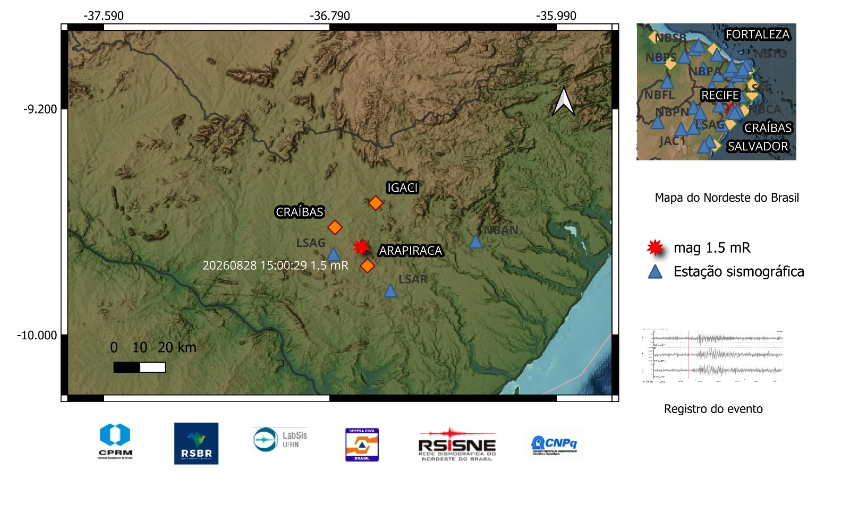Click the event label '20260828 15:00:29 1.5 mR'
The width and height of the screenshot is (850, 505).
[x=275, y=266]
